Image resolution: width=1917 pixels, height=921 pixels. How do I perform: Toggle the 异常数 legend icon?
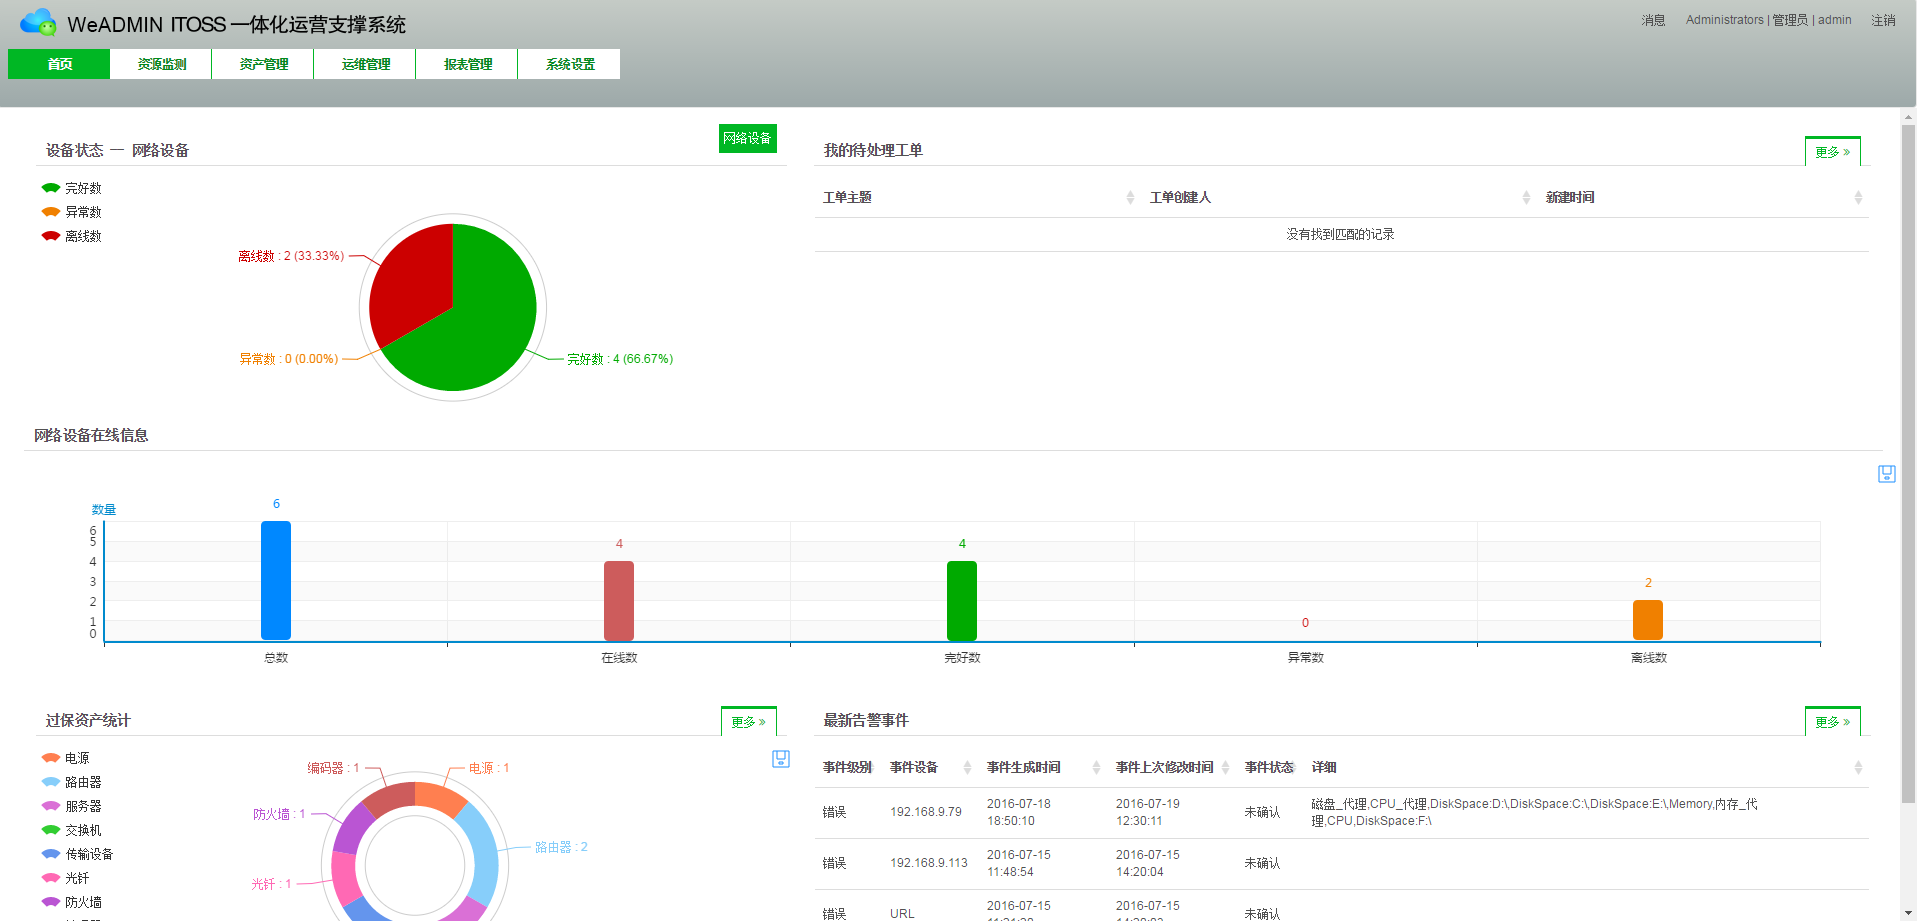50,212
